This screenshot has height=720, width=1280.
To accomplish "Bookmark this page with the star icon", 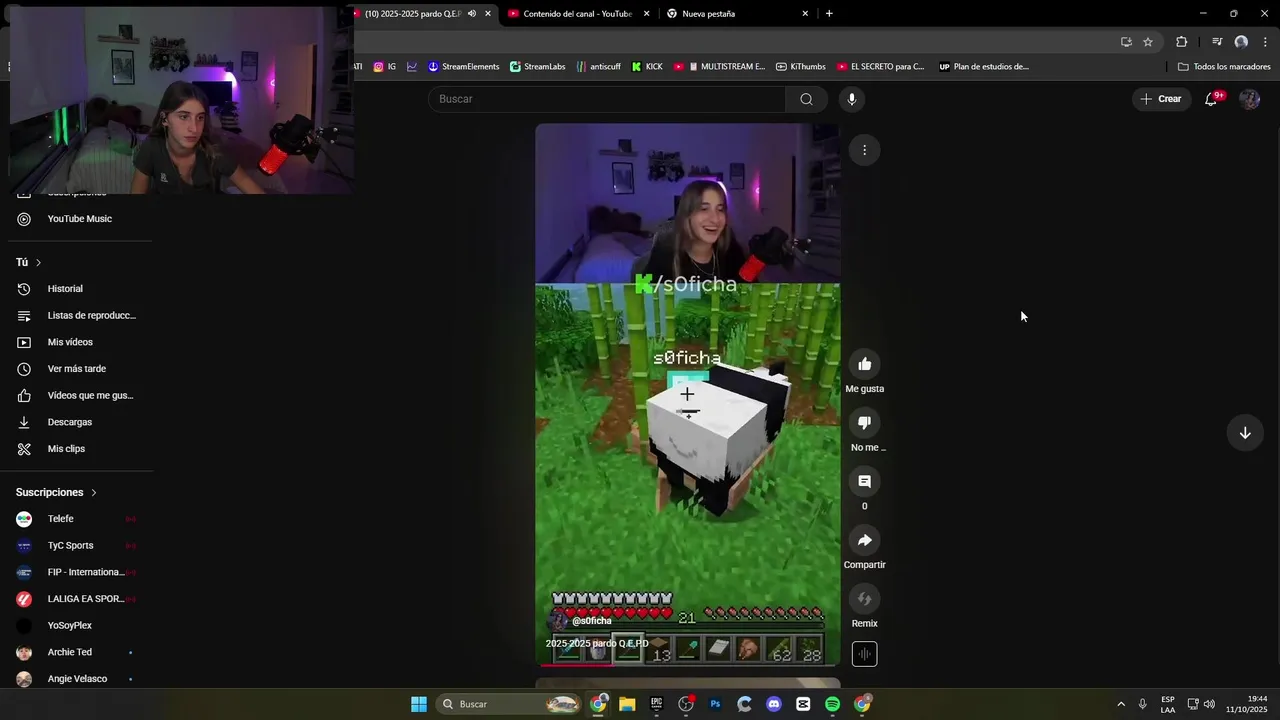I will click(1148, 42).
